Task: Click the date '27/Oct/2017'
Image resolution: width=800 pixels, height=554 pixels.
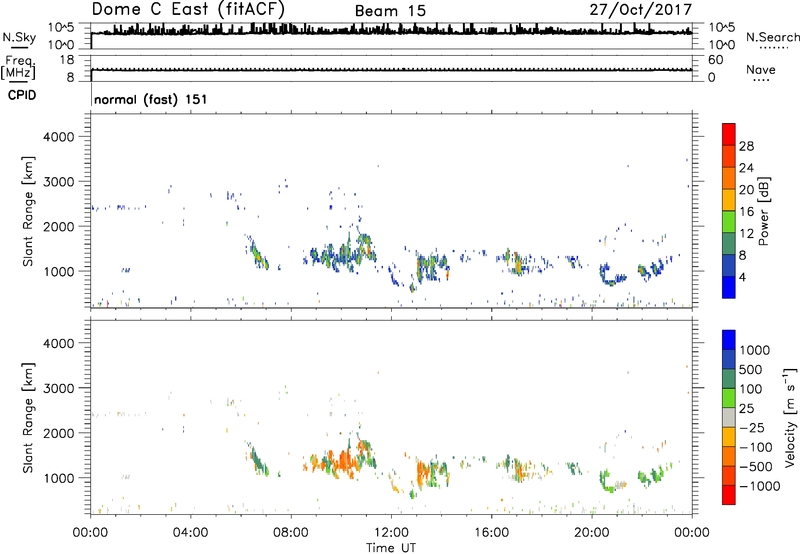Action: [641, 9]
